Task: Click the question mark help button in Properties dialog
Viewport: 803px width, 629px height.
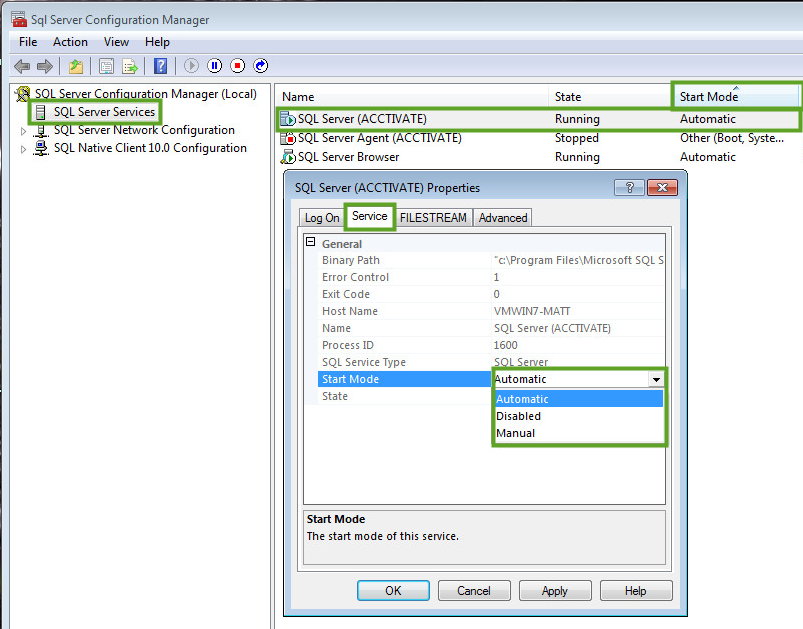Action: (x=629, y=187)
